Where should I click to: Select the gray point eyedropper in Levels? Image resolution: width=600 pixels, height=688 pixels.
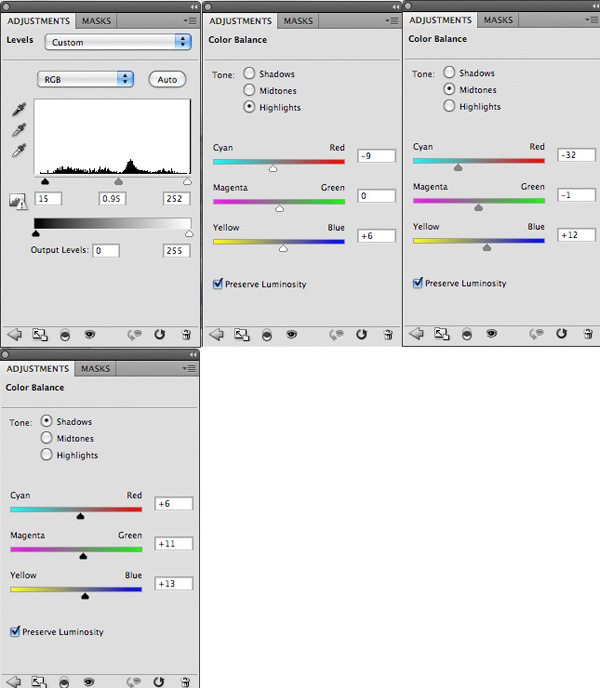[19, 130]
